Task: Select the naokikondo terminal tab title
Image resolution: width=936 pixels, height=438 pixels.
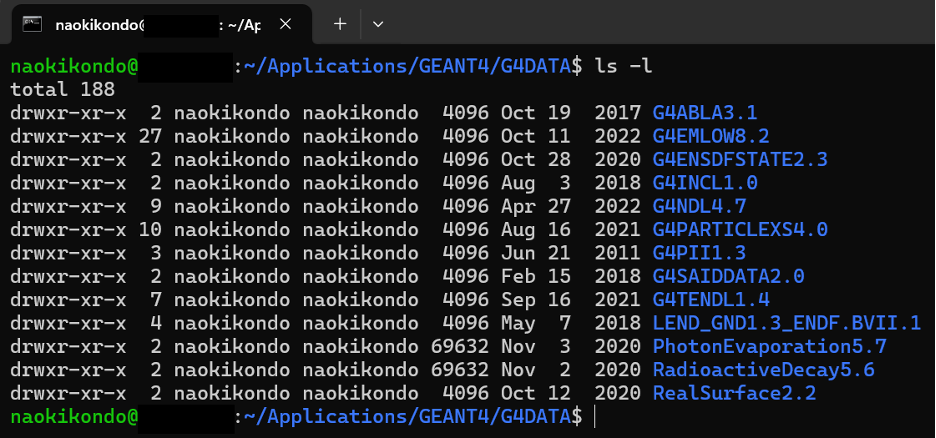Action: tap(158, 25)
